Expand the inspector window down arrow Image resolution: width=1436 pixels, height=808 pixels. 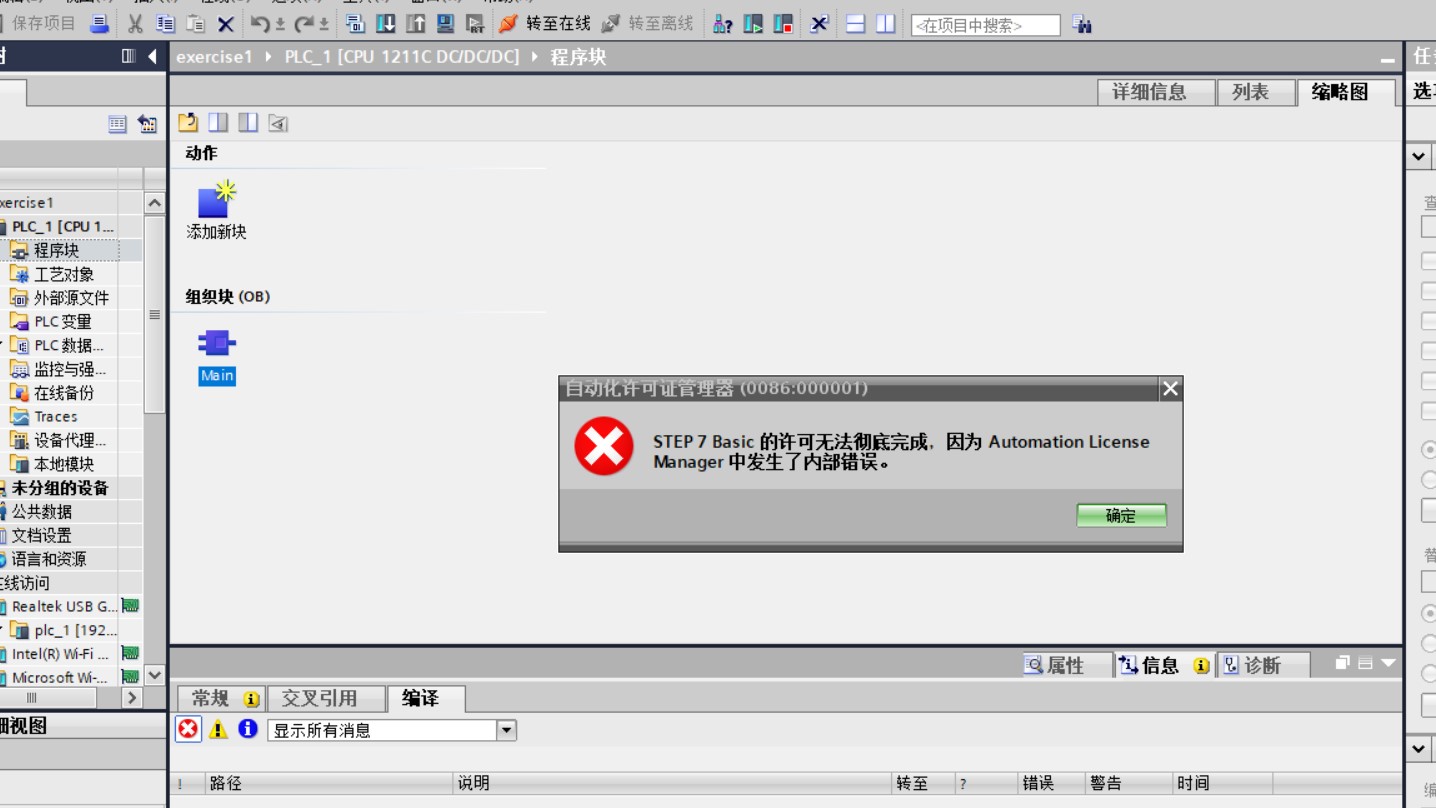coord(1388,663)
